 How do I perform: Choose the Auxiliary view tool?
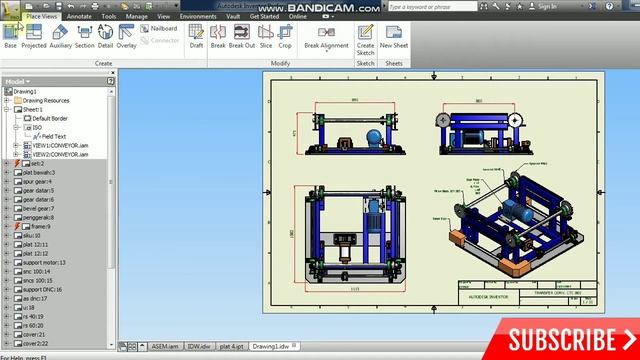click(x=60, y=37)
